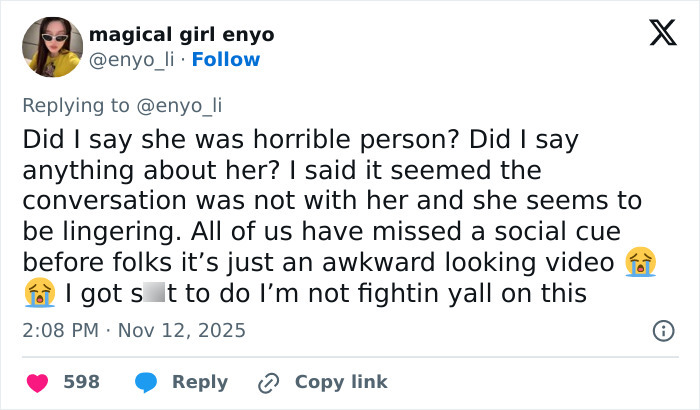Click the Nov 12, 2025 date text
Screen dimensions: 700x410
click(180, 330)
